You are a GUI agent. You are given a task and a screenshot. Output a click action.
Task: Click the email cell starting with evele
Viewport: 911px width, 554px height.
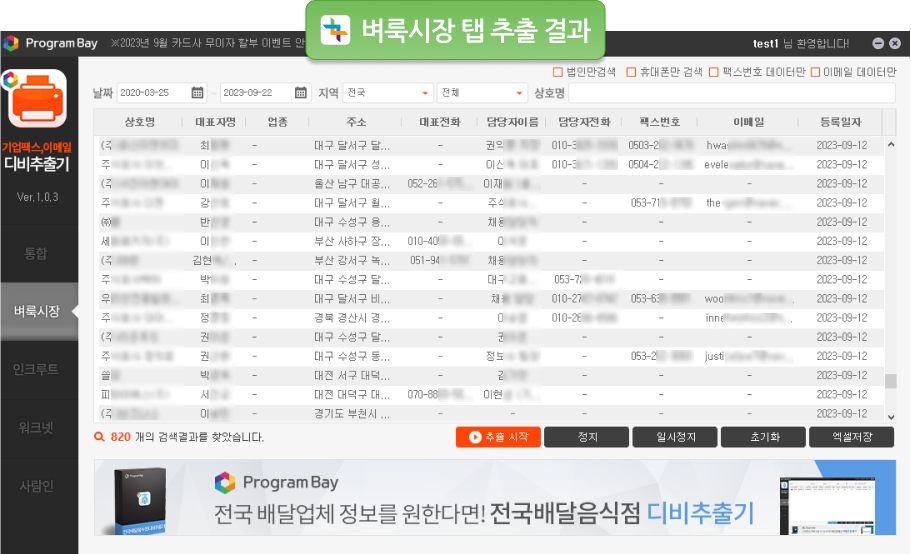click(748, 164)
